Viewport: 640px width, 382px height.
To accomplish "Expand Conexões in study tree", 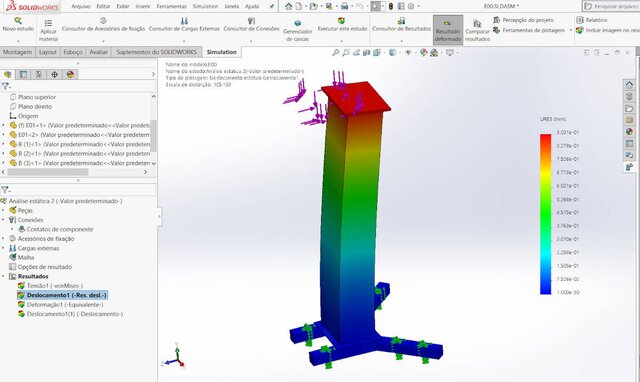I will coord(3,220).
